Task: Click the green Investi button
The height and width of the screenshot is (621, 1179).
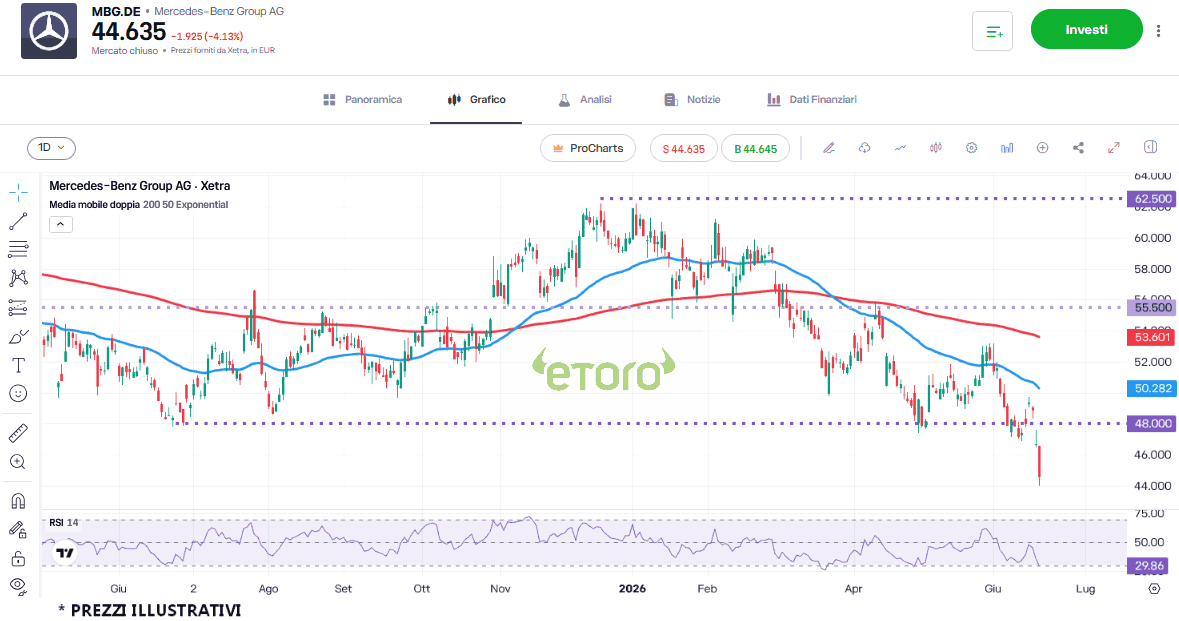Action: pos(1087,29)
